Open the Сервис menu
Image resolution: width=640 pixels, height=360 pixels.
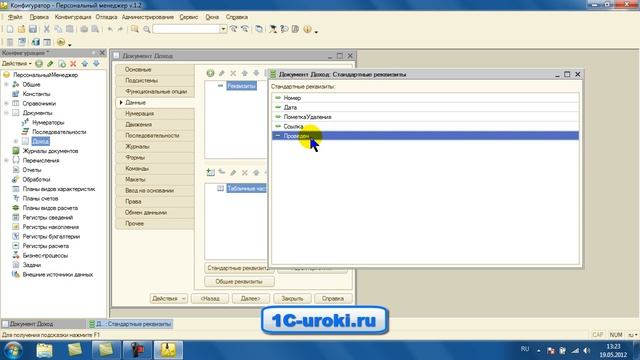pos(189,17)
